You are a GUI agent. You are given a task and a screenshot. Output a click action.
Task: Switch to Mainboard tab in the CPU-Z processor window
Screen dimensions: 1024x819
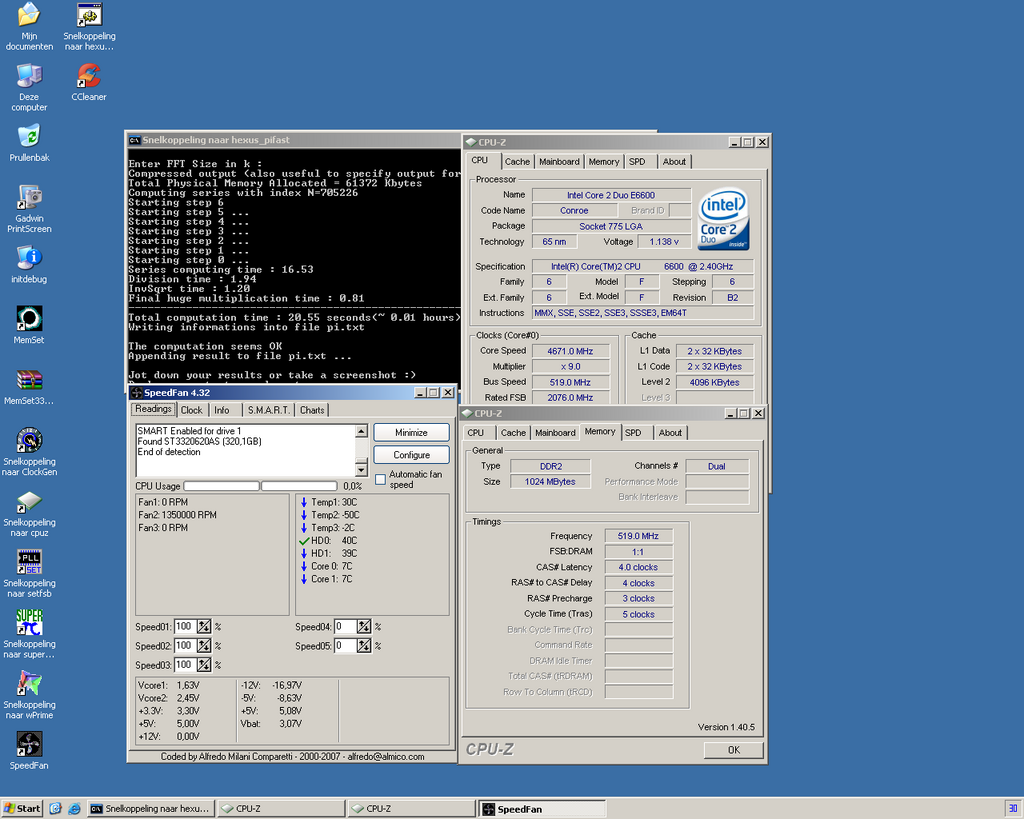(559, 161)
